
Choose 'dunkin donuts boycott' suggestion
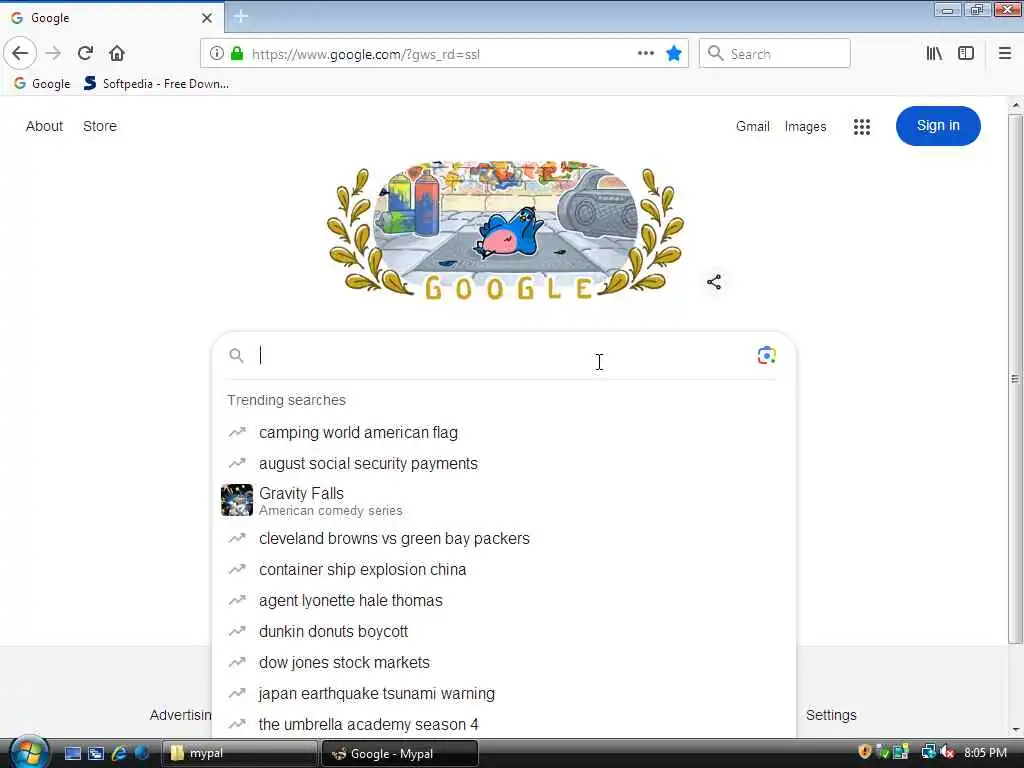pos(504,632)
